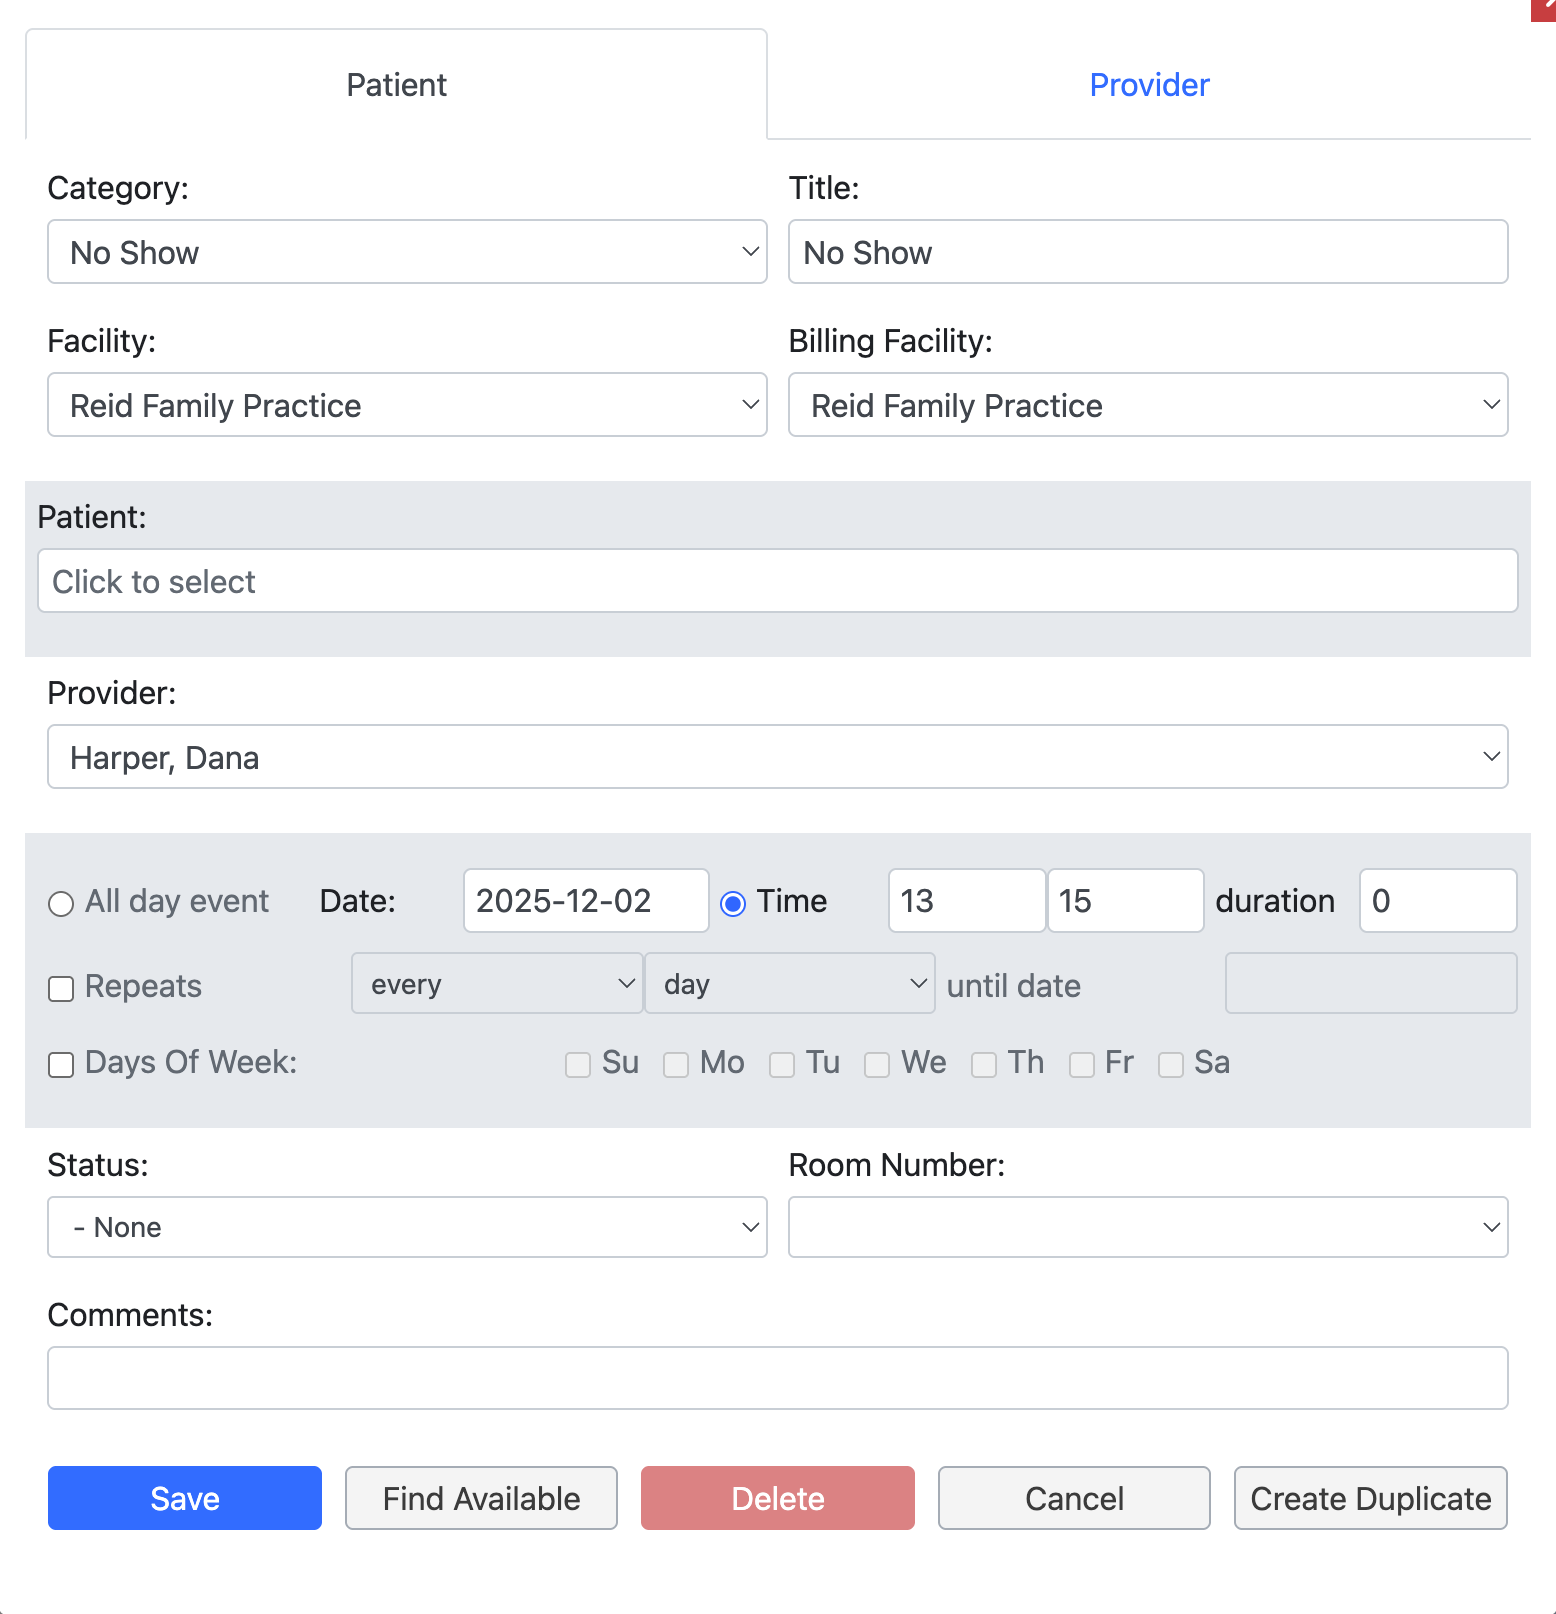
Task: Expand the Provider dropdown with Harper, Dana
Action: 777,757
